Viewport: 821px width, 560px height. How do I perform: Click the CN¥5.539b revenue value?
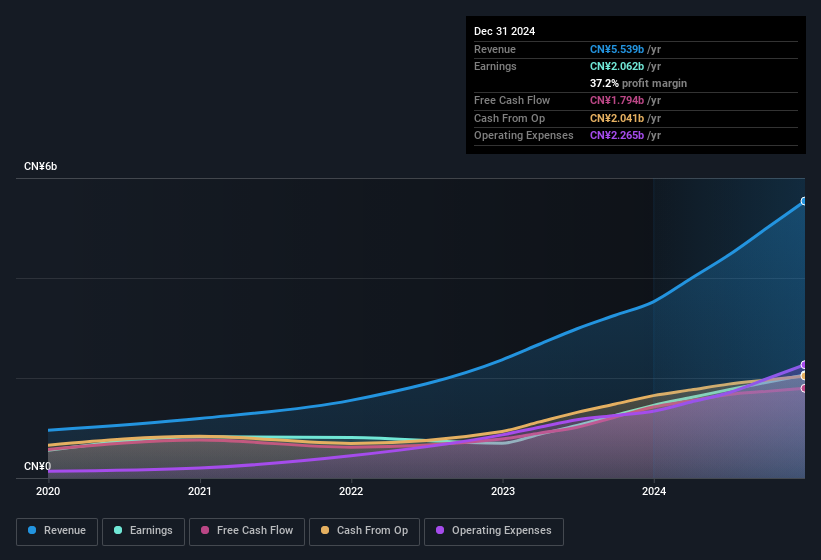(x=617, y=49)
